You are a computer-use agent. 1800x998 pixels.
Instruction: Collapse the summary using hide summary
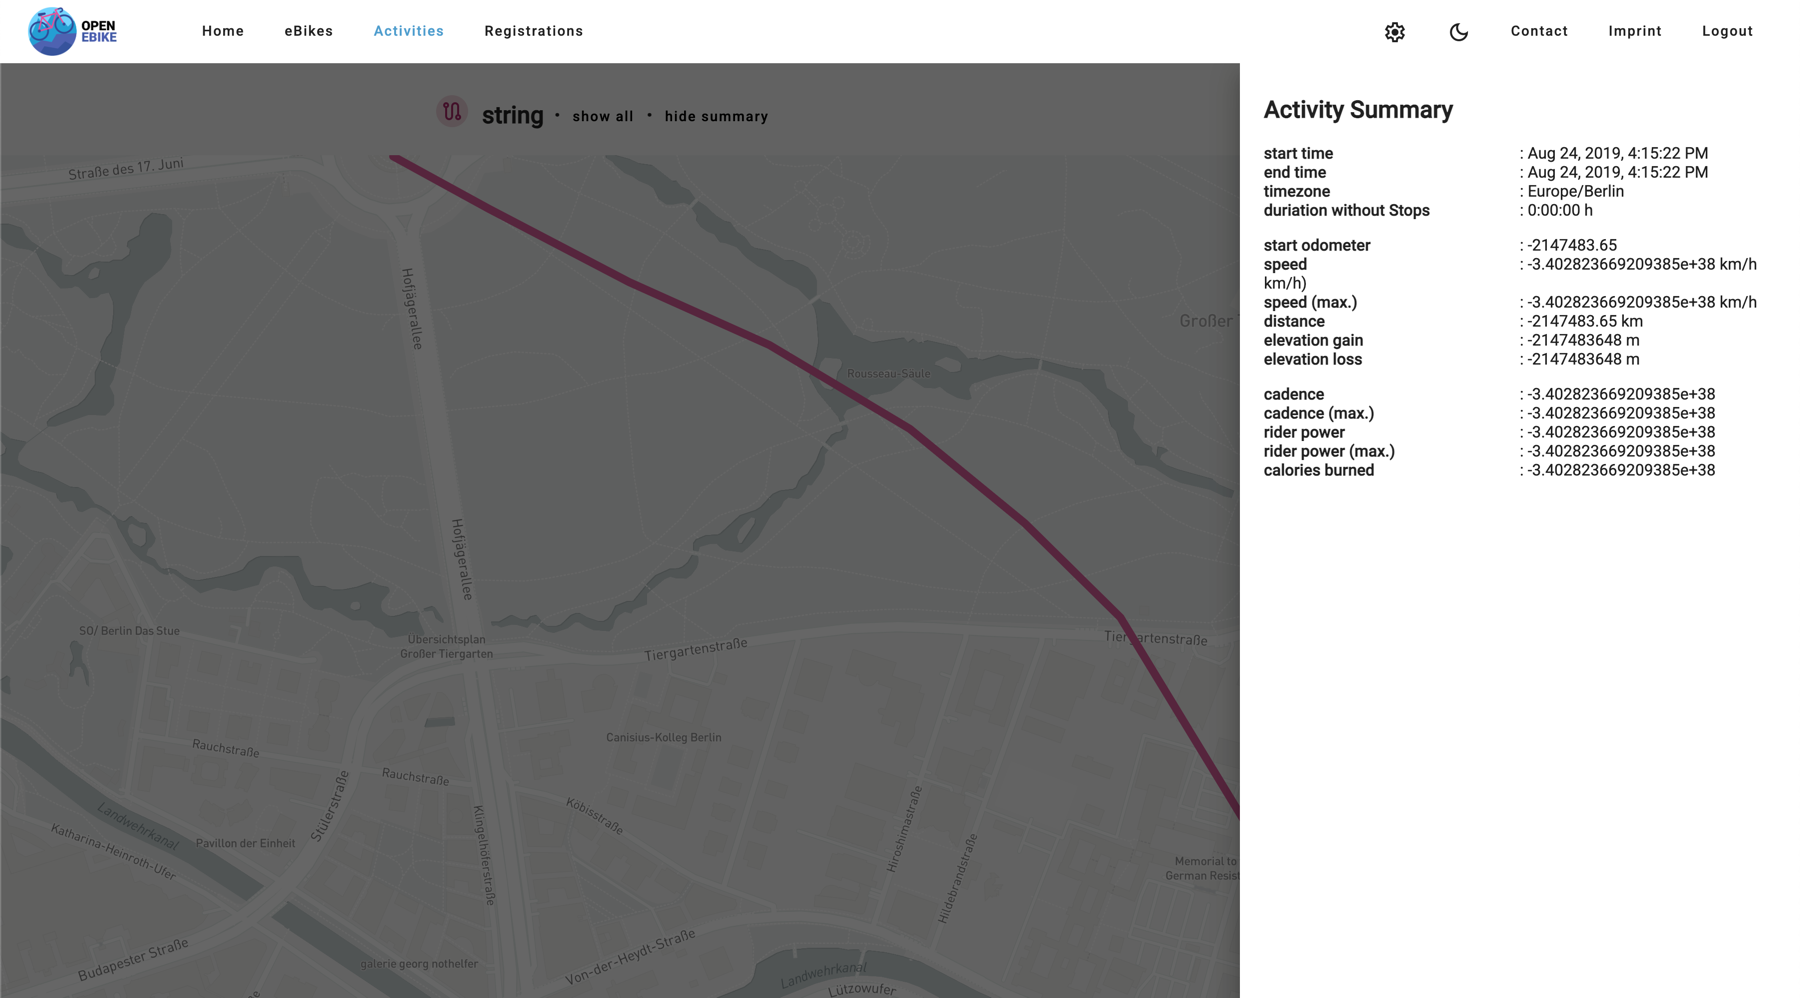716,116
